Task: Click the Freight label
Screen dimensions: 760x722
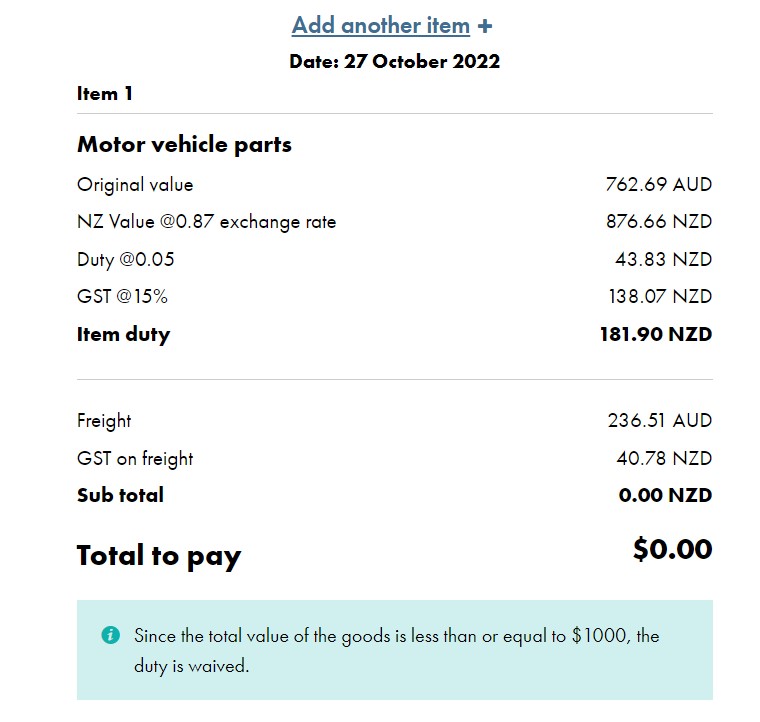Action: click(104, 421)
